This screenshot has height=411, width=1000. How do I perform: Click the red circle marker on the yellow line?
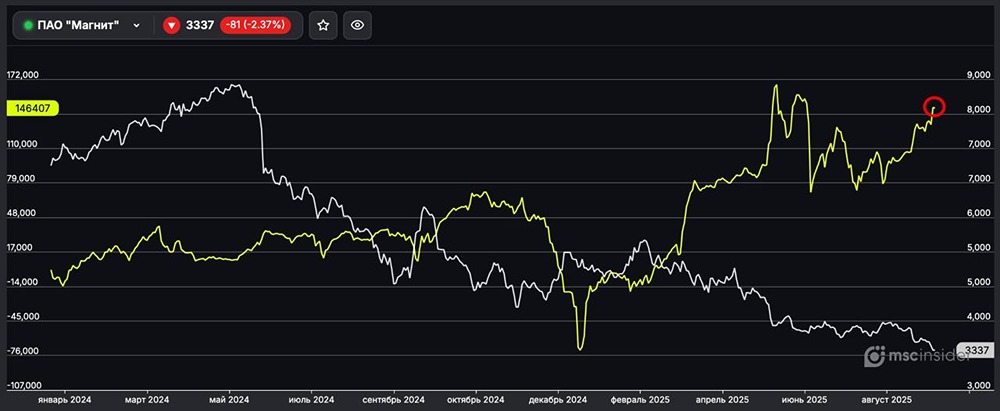(934, 106)
